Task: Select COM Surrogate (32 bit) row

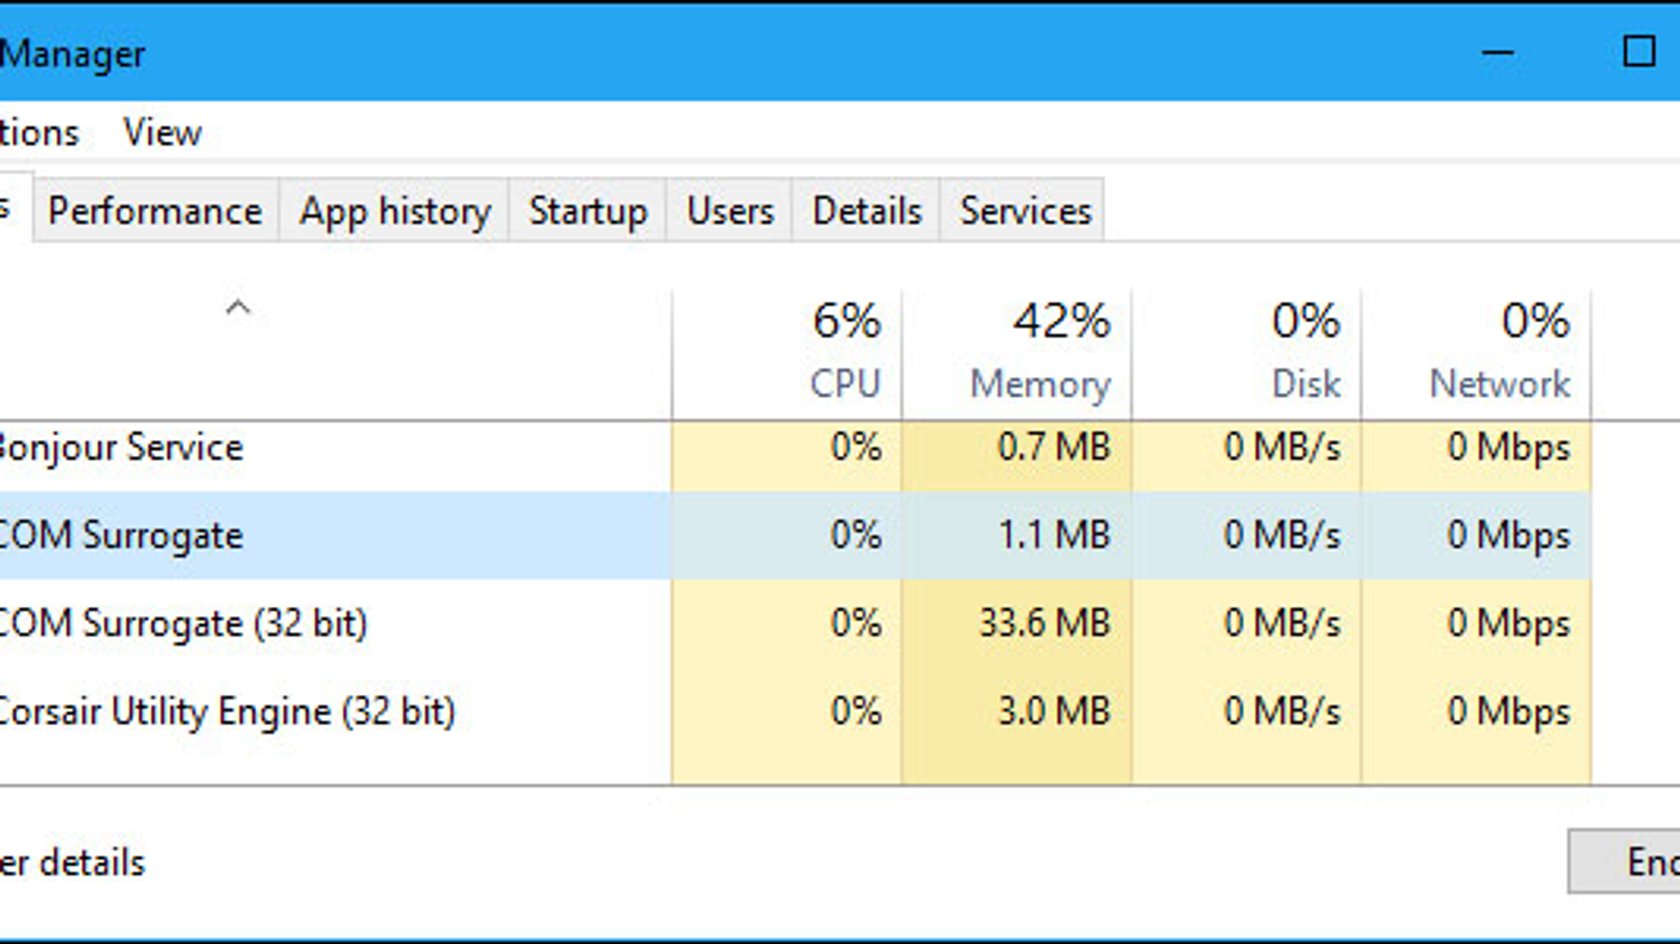Action: pos(795,623)
